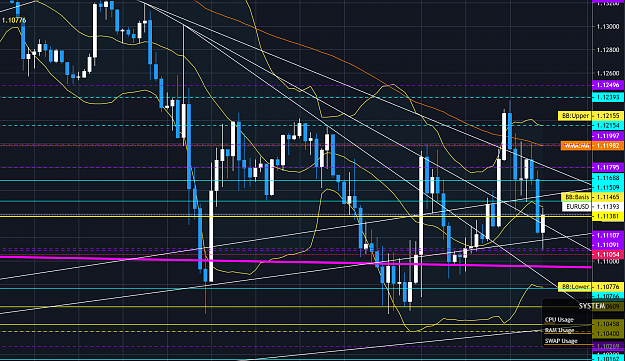625x361 pixels.
Task: Click the latest white candlestick near 1.11381
Action: [542, 224]
